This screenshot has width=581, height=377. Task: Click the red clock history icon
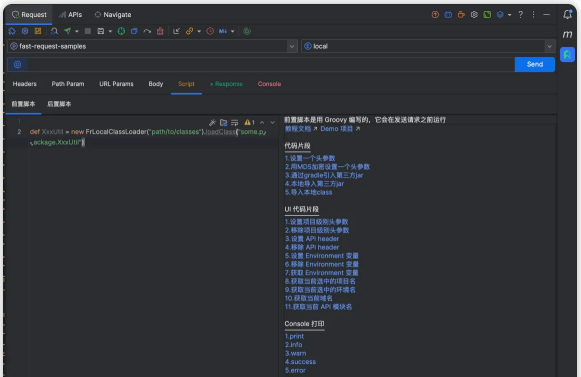[x=210, y=31]
